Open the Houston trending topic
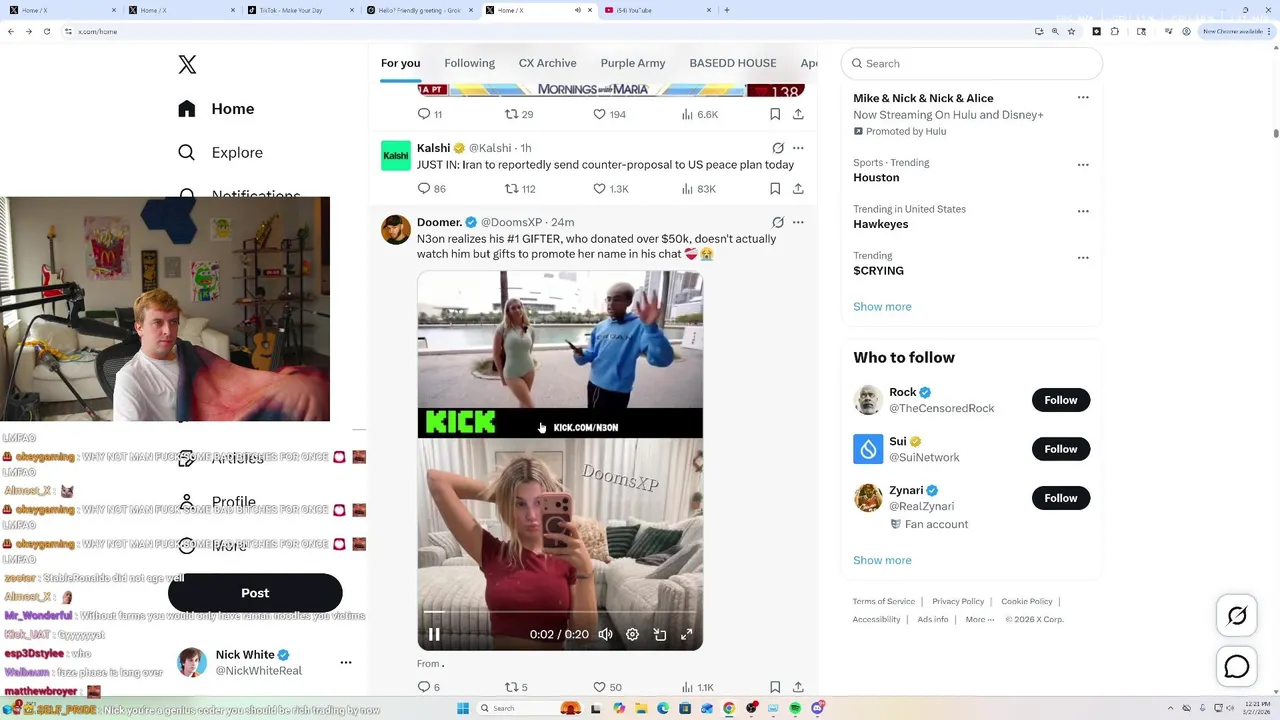Viewport: 1280px width, 720px height. pos(876,178)
